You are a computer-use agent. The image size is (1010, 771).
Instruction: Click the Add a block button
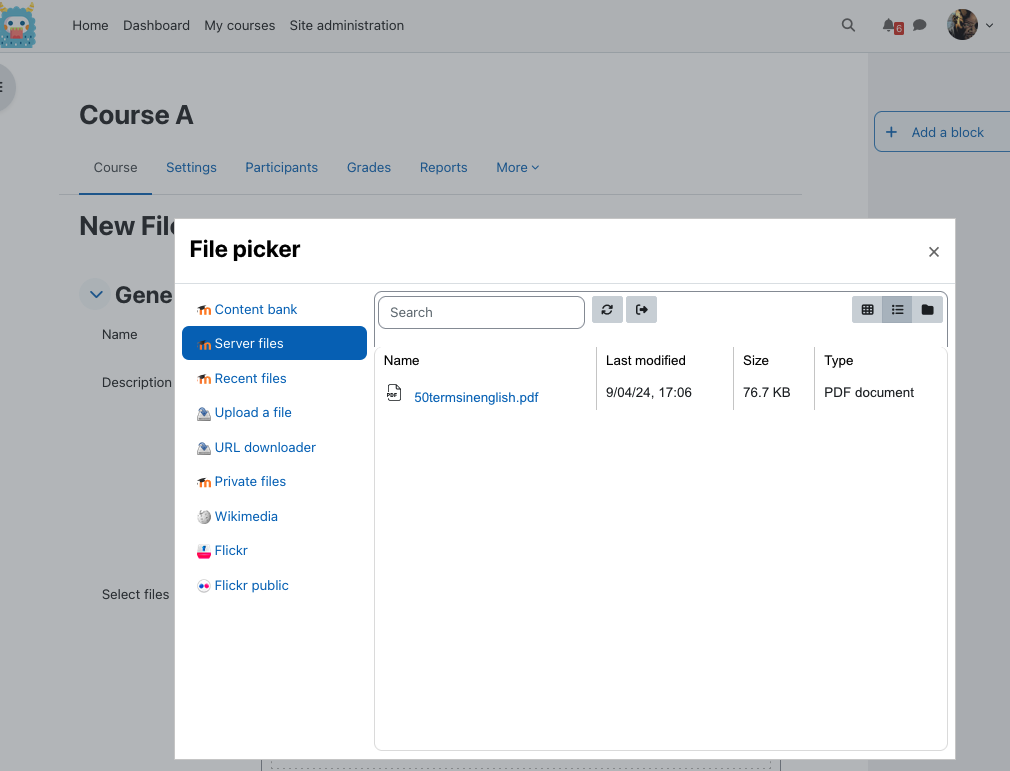coord(942,132)
